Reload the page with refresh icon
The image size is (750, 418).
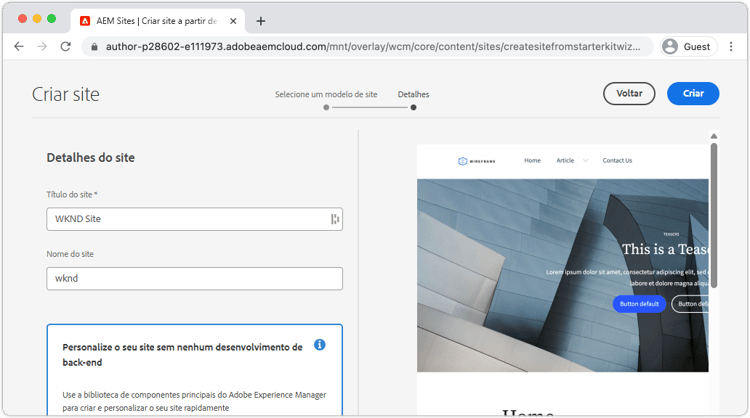coord(66,46)
